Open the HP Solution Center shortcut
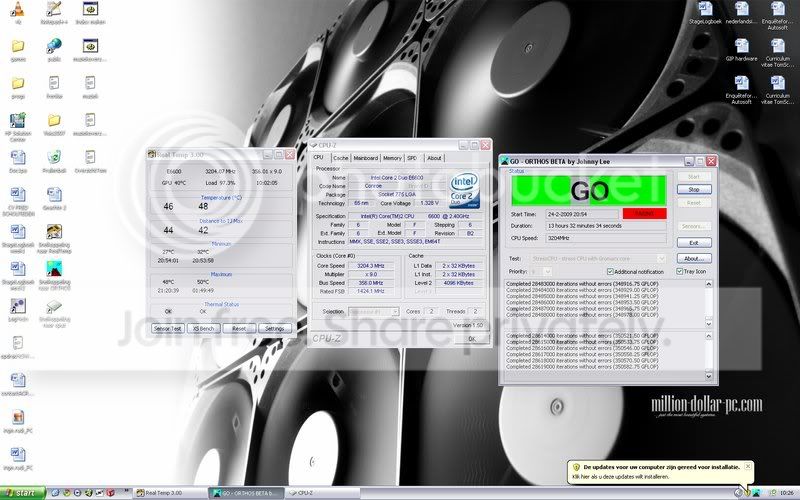 point(18,120)
